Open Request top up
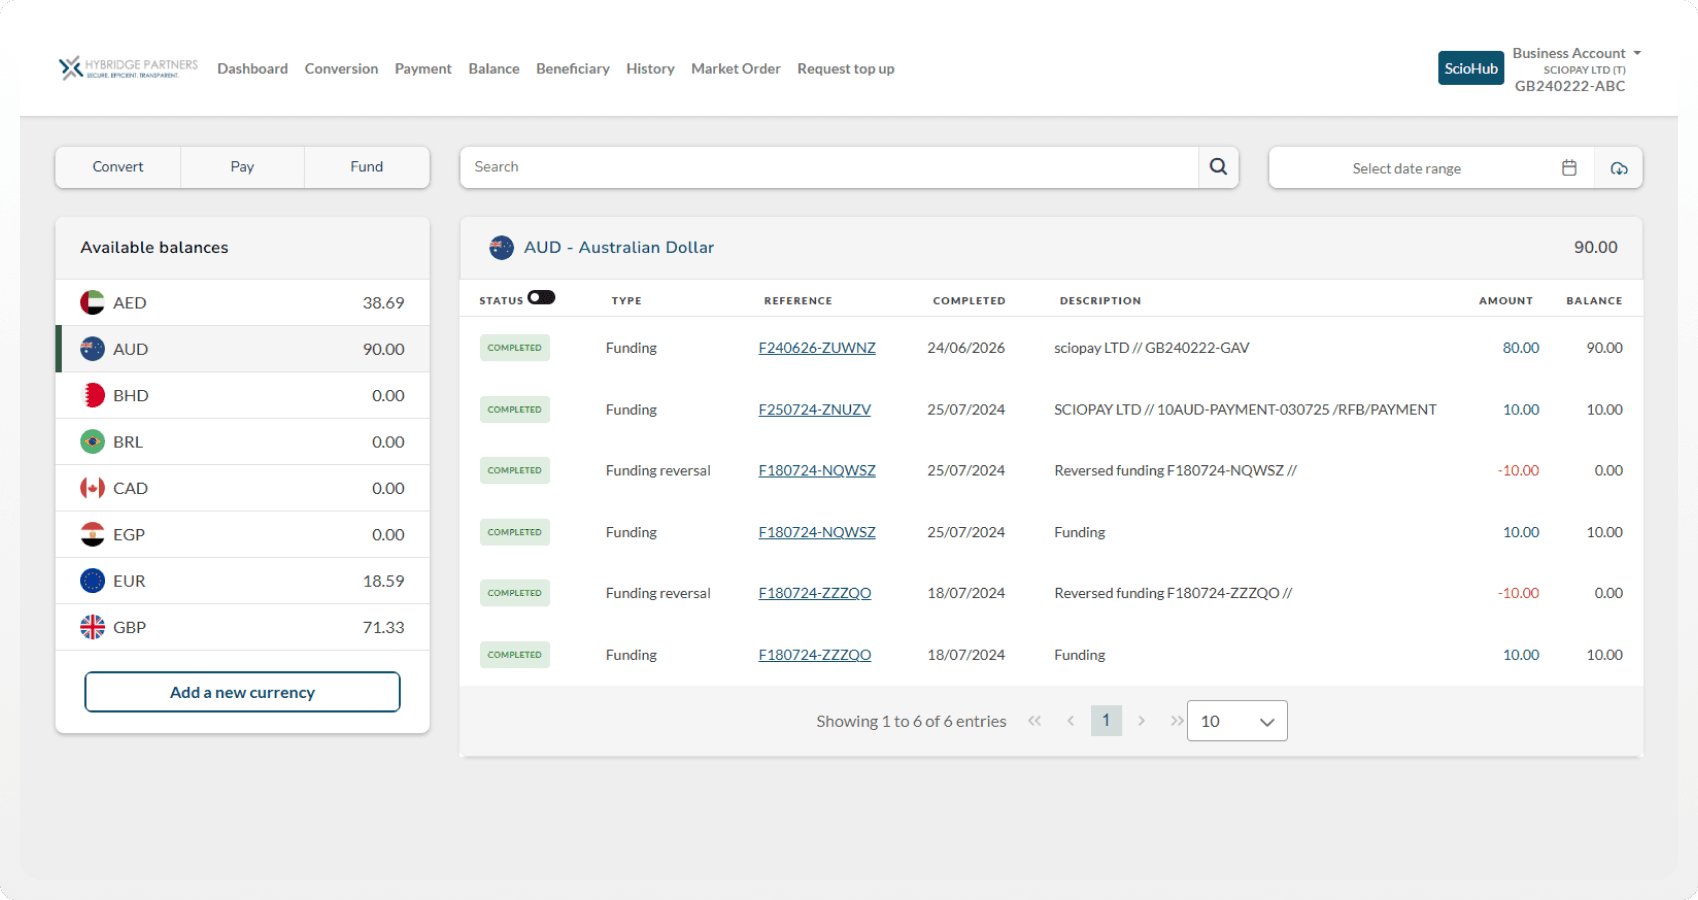This screenshot has height=900, width=1698. click(x=846, y=68)
